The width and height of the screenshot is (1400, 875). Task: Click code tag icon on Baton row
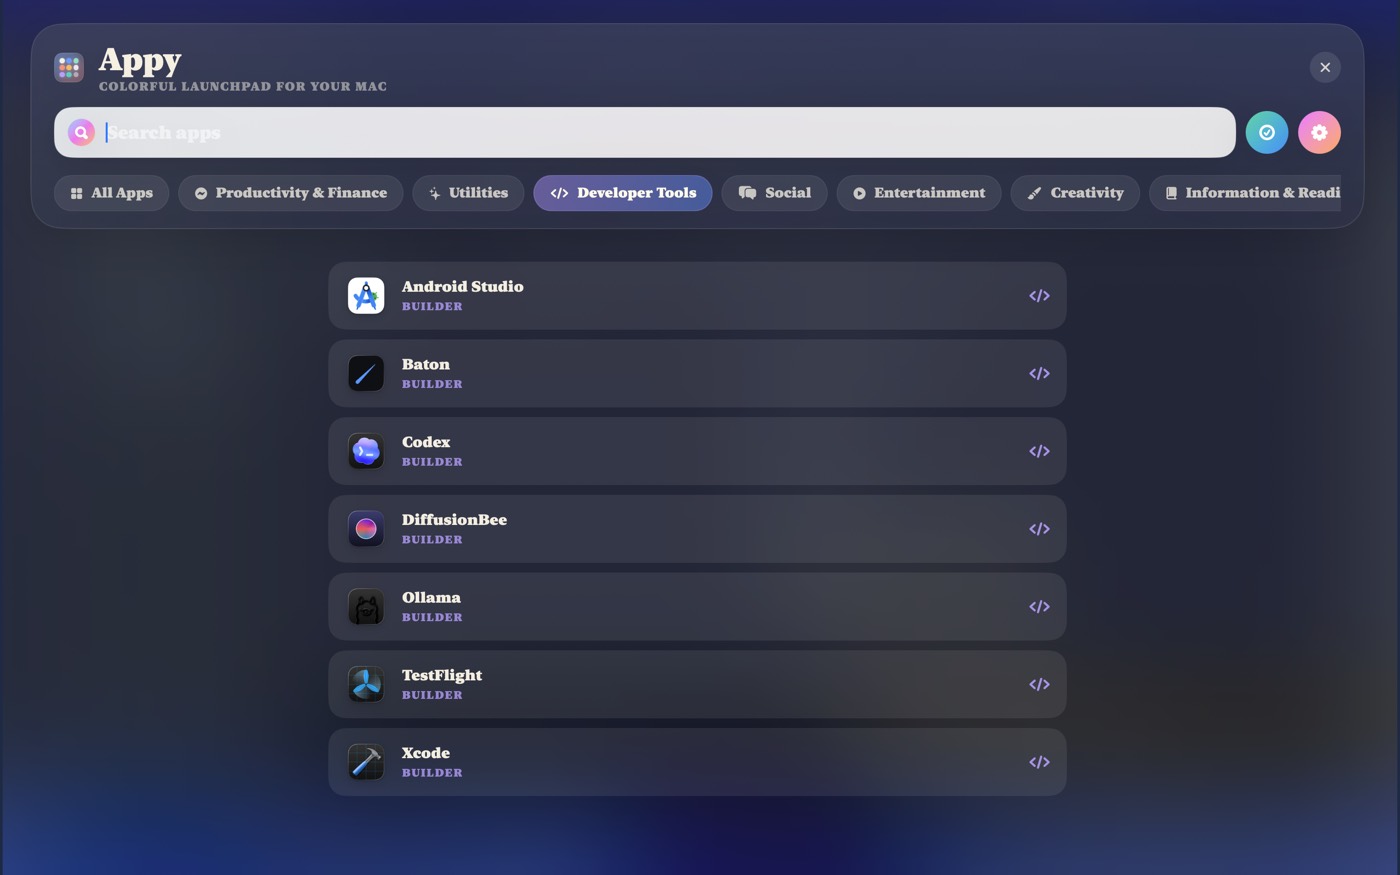pyautogui.click(x=1039, y=374)
